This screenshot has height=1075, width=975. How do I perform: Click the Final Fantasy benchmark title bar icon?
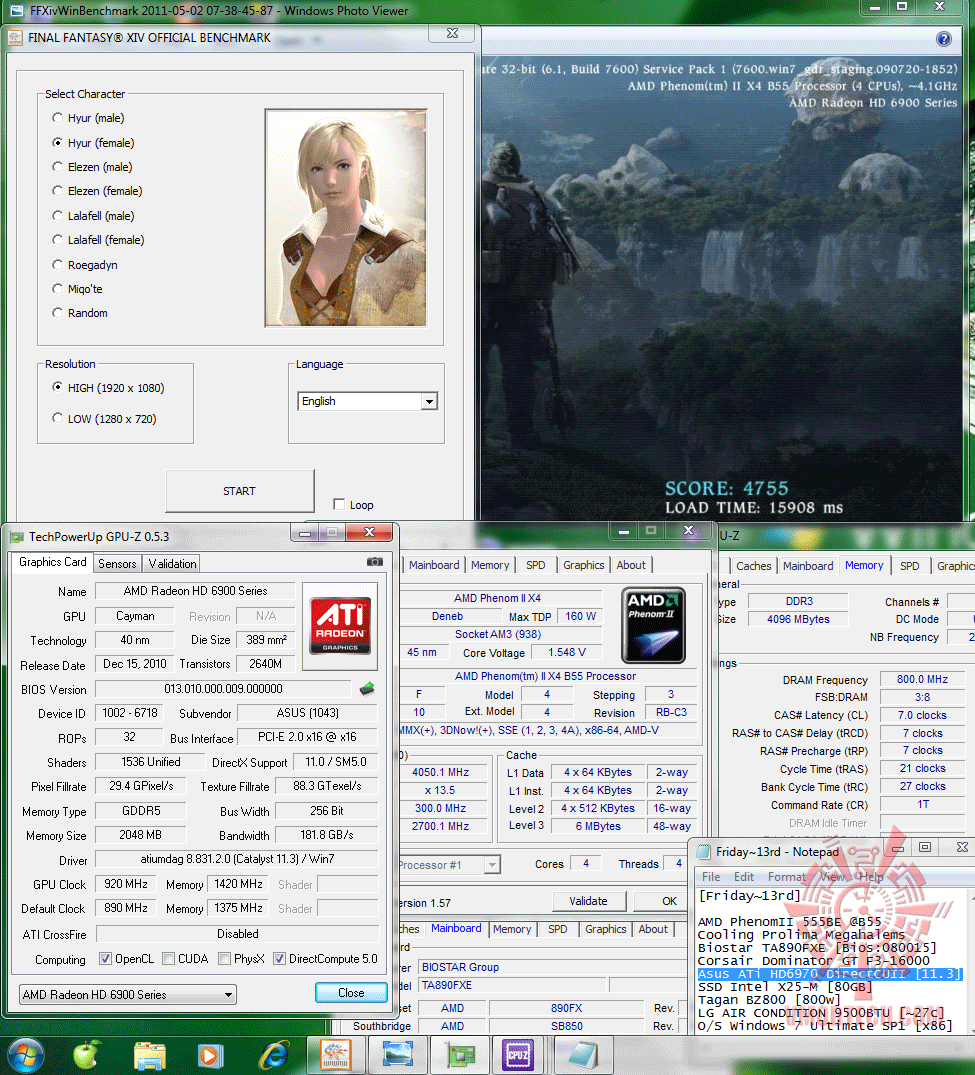[x=14, y=38]
